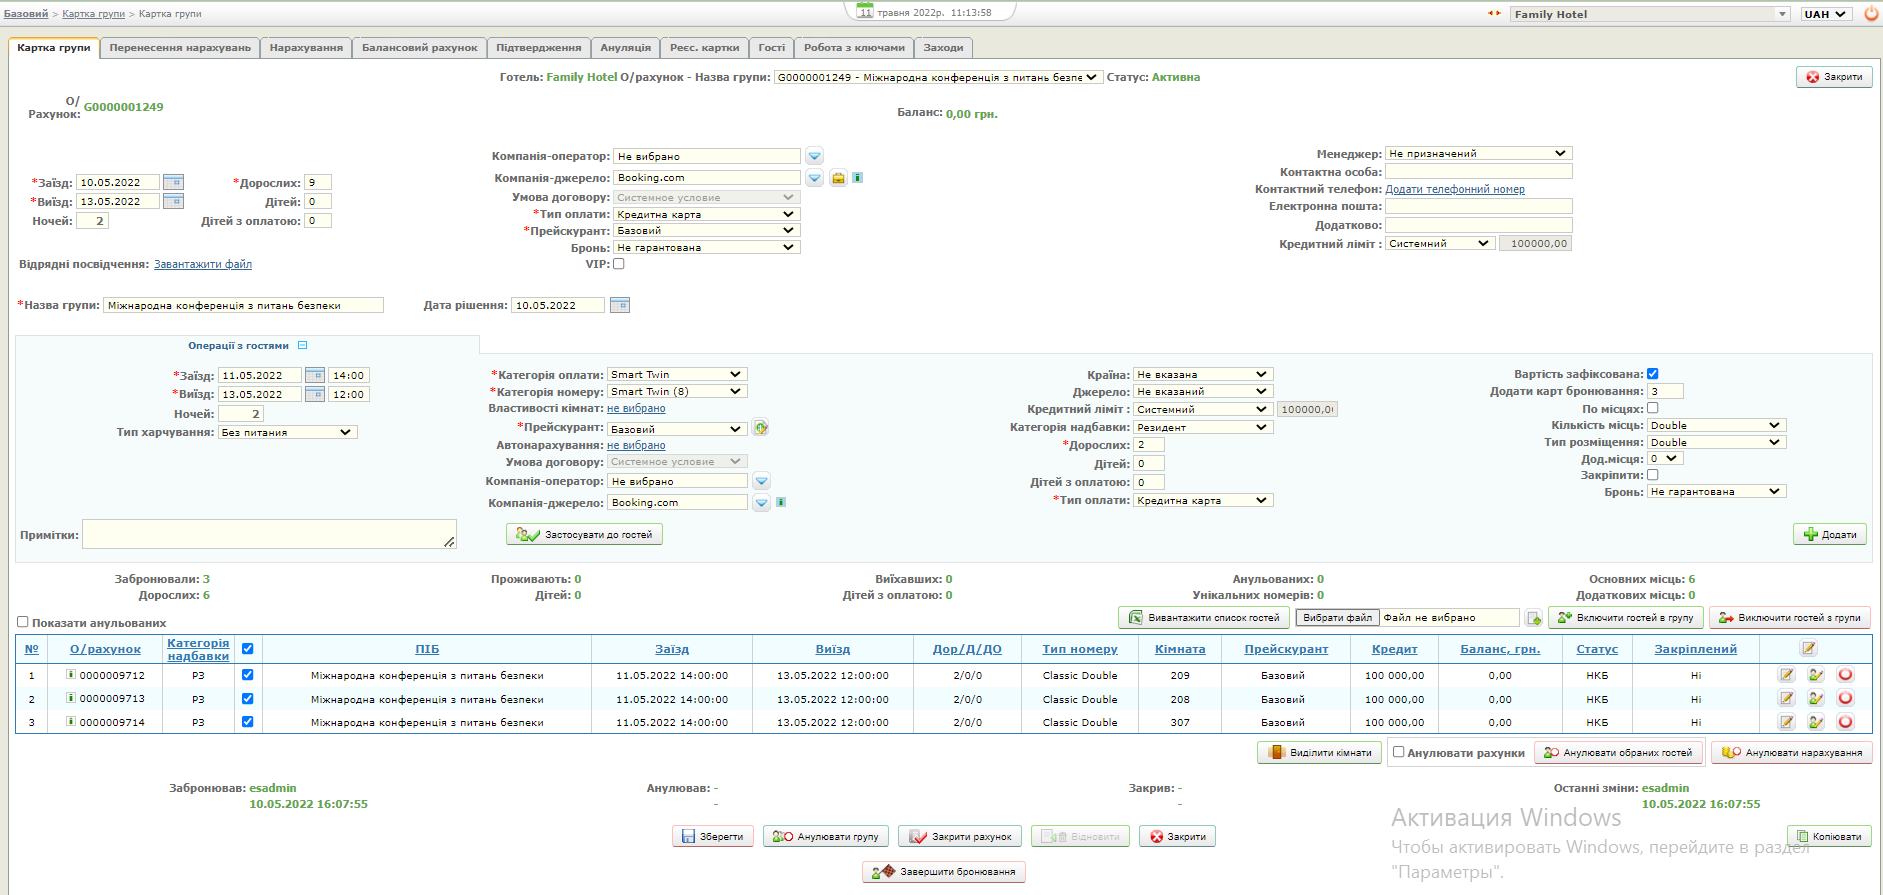Click the guest edit icon for room 208
The height and width of the screenshot is (895, 1883).
(x=1816, y=699)
